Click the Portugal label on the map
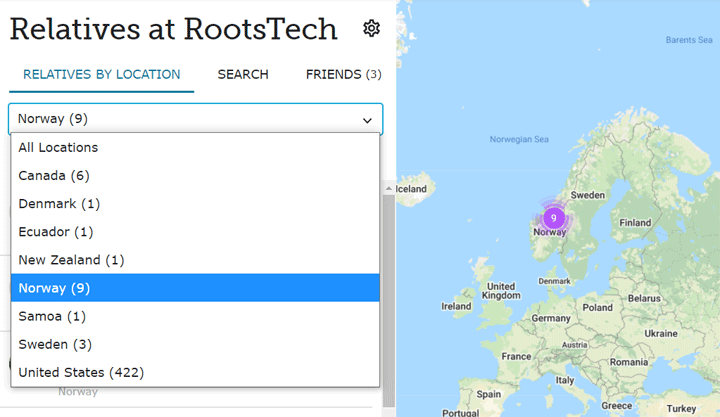This screenshot has width=720, height=417. pos(460,413)
